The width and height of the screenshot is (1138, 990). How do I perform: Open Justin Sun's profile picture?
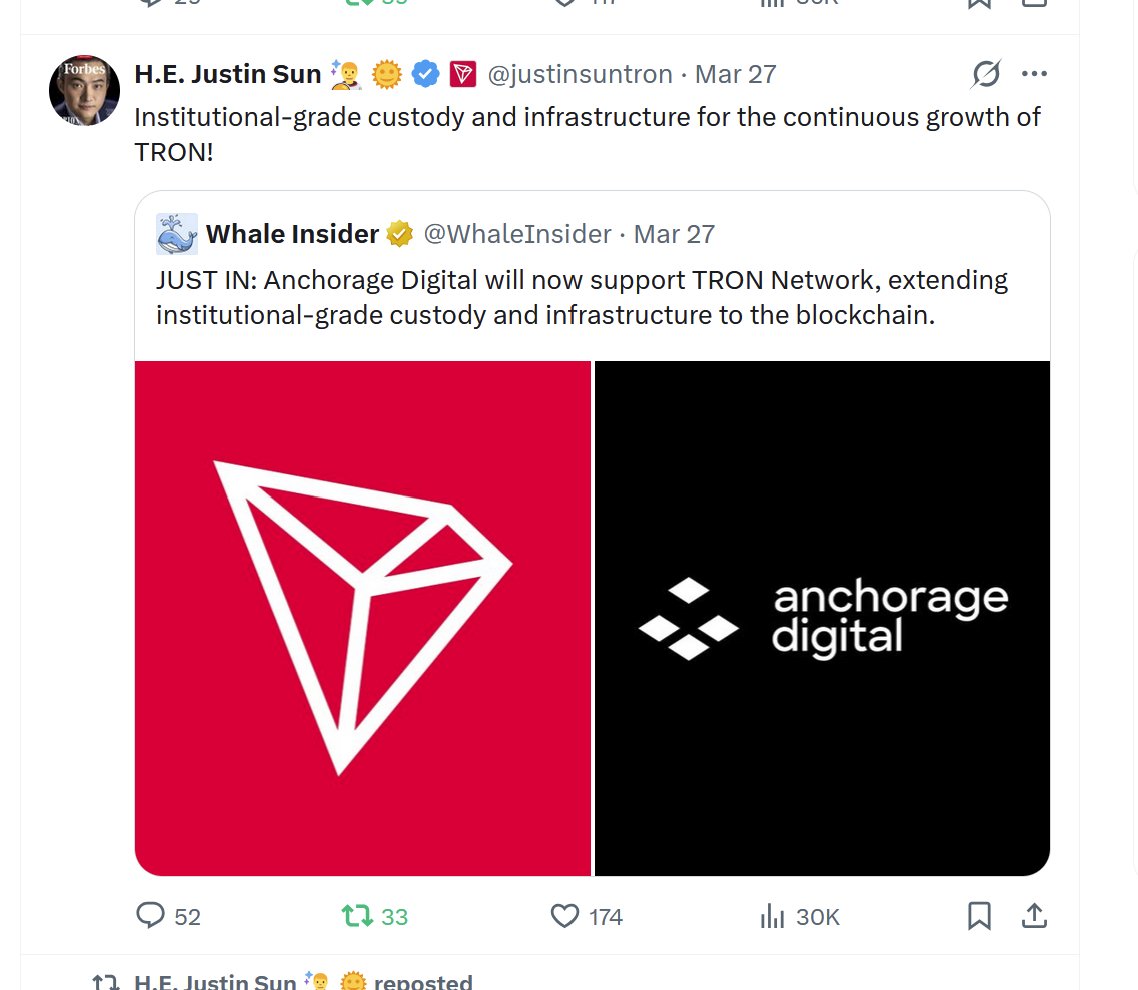pos(84,90)
